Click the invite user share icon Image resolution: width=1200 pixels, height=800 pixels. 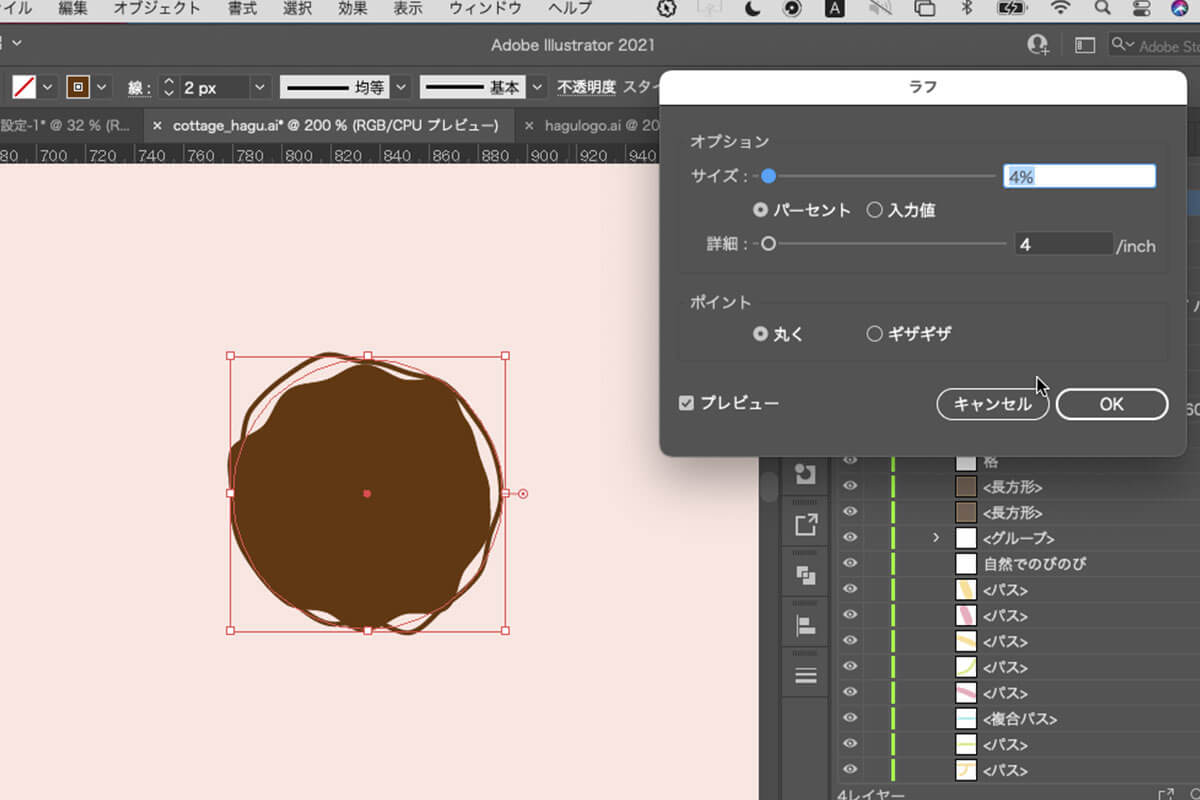[1038, 45]
